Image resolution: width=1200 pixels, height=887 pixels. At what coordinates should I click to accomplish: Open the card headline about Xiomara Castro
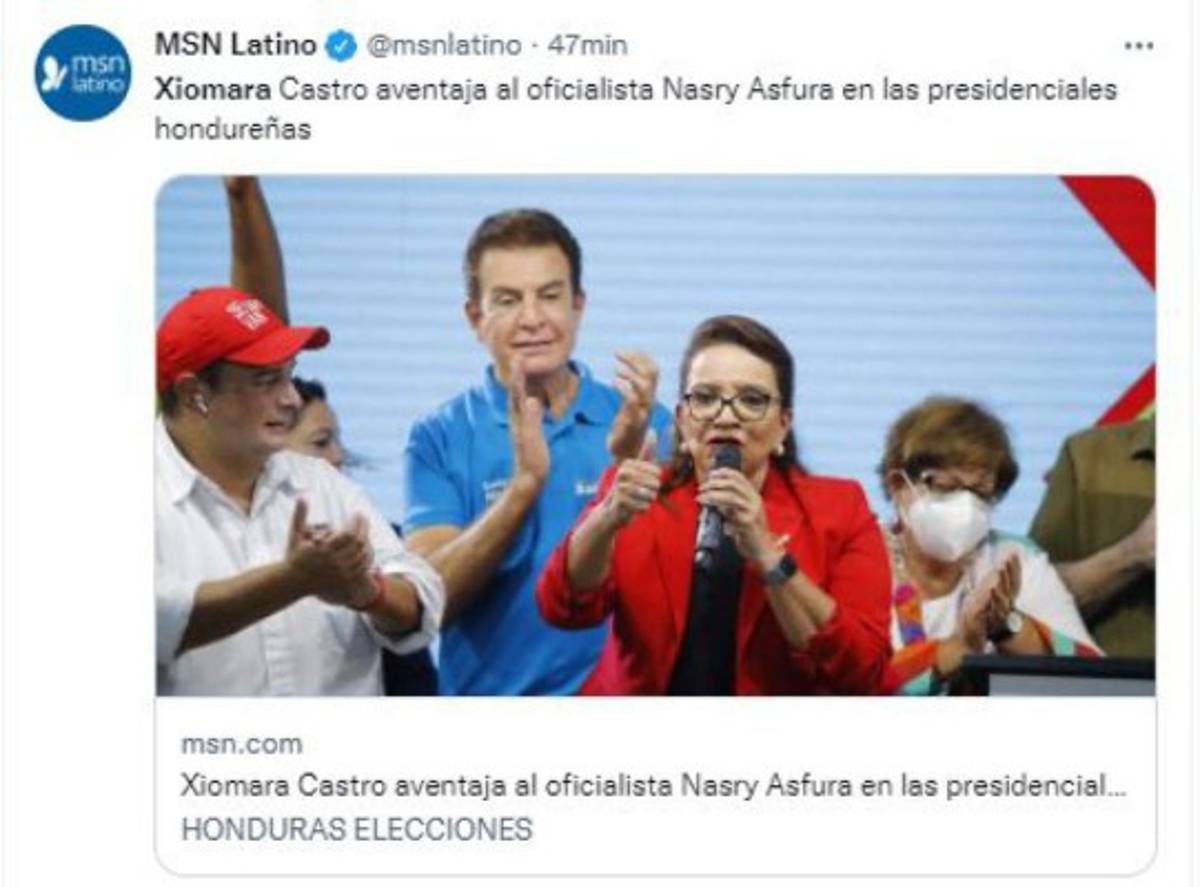pyautogui.click(x=653, y=786)
